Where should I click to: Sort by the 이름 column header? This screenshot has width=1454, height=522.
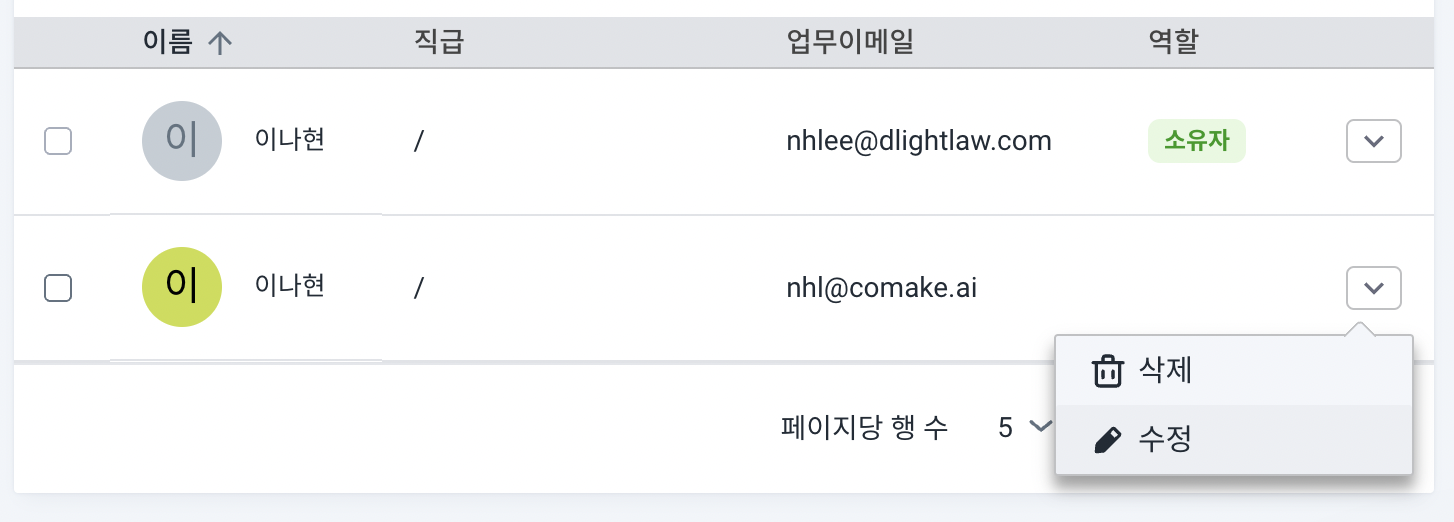167,42
